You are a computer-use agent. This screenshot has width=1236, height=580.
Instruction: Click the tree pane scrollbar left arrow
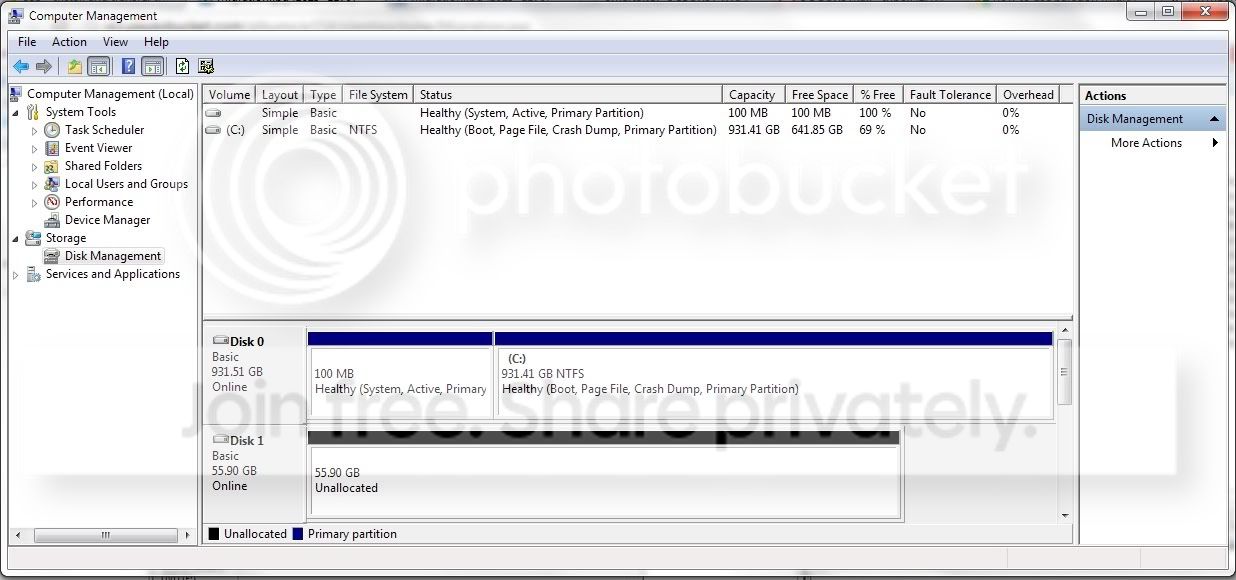[x=18, y=536]
